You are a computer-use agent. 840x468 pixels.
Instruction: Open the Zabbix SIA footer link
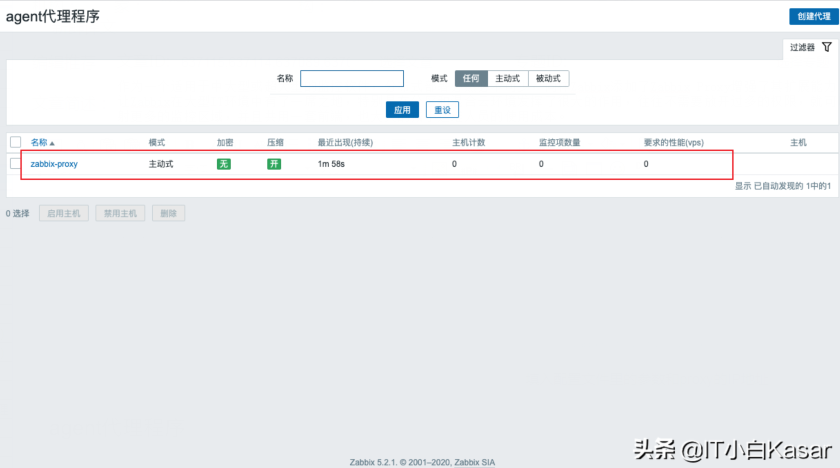pyautogui.click(x=475, y=462)
